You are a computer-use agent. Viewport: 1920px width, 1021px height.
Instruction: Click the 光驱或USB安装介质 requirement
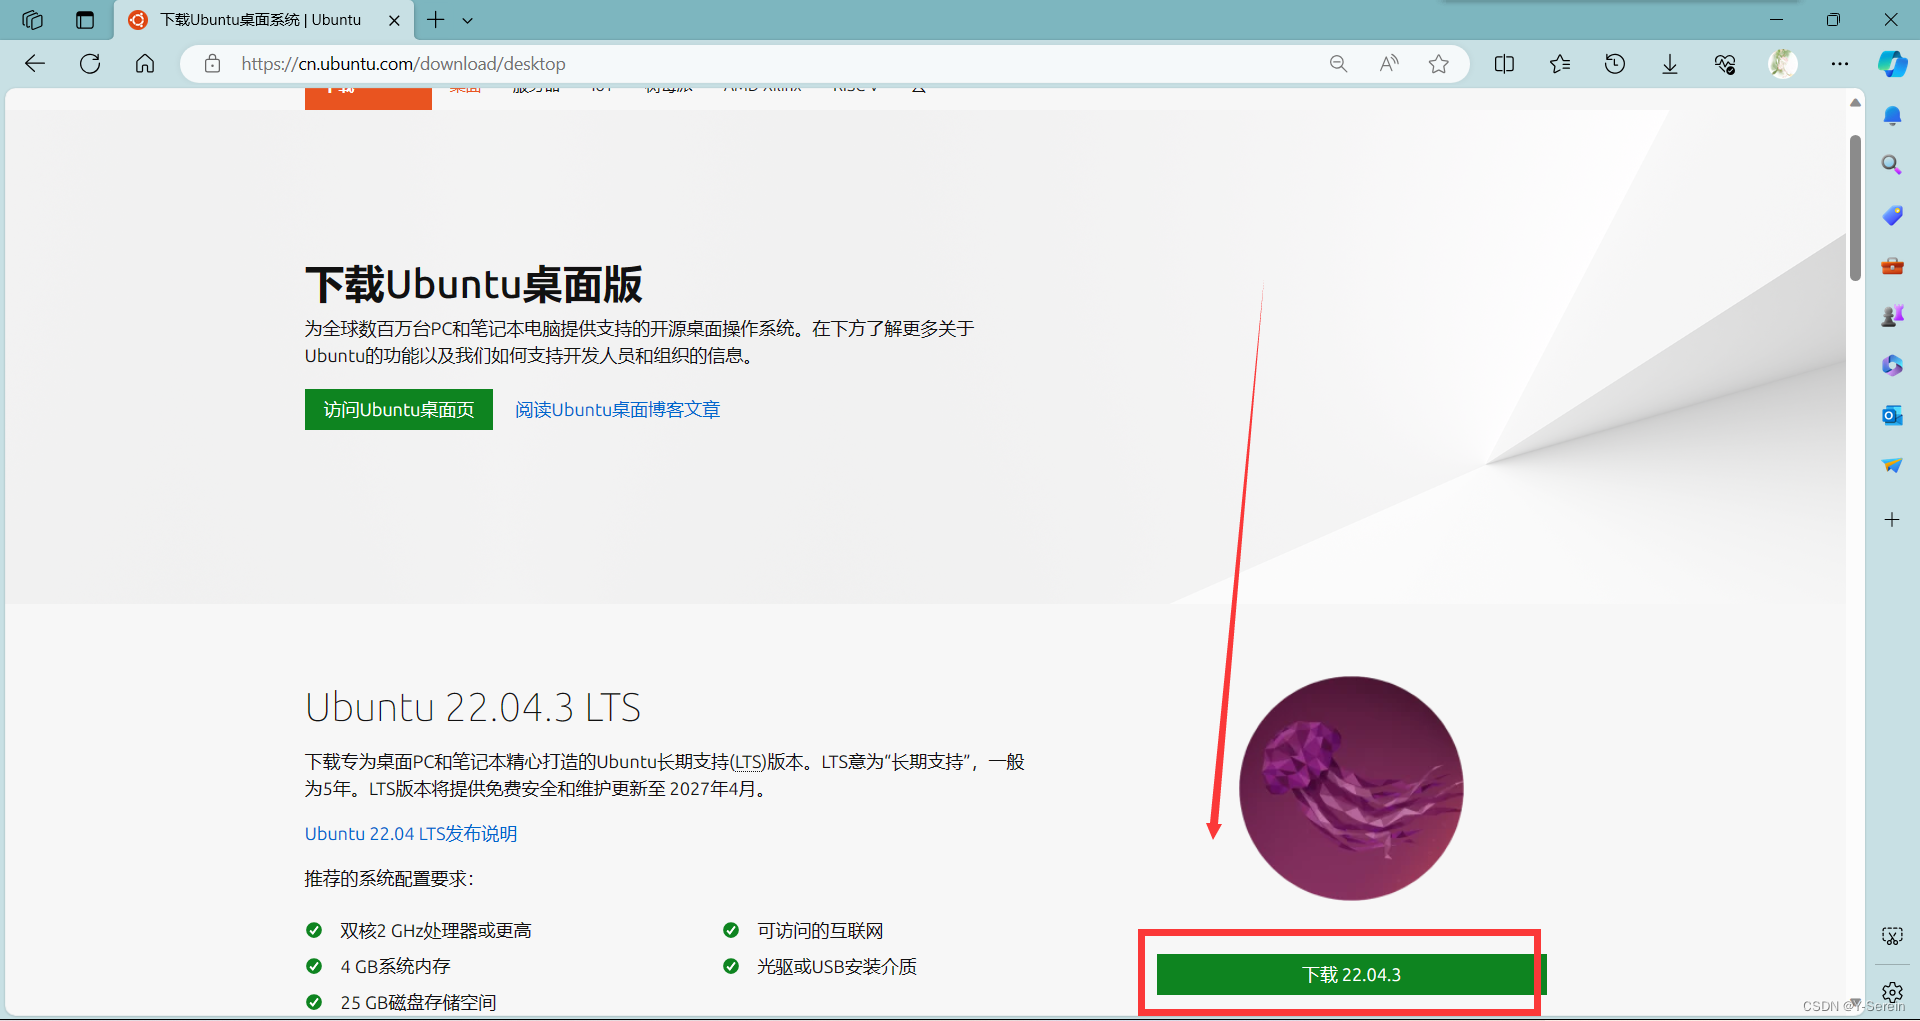click(837, 967)
